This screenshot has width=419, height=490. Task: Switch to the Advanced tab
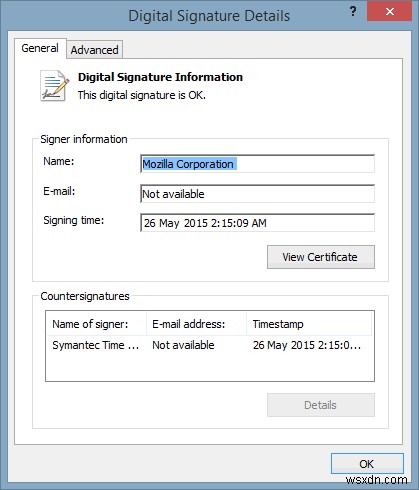click(94, 50)
